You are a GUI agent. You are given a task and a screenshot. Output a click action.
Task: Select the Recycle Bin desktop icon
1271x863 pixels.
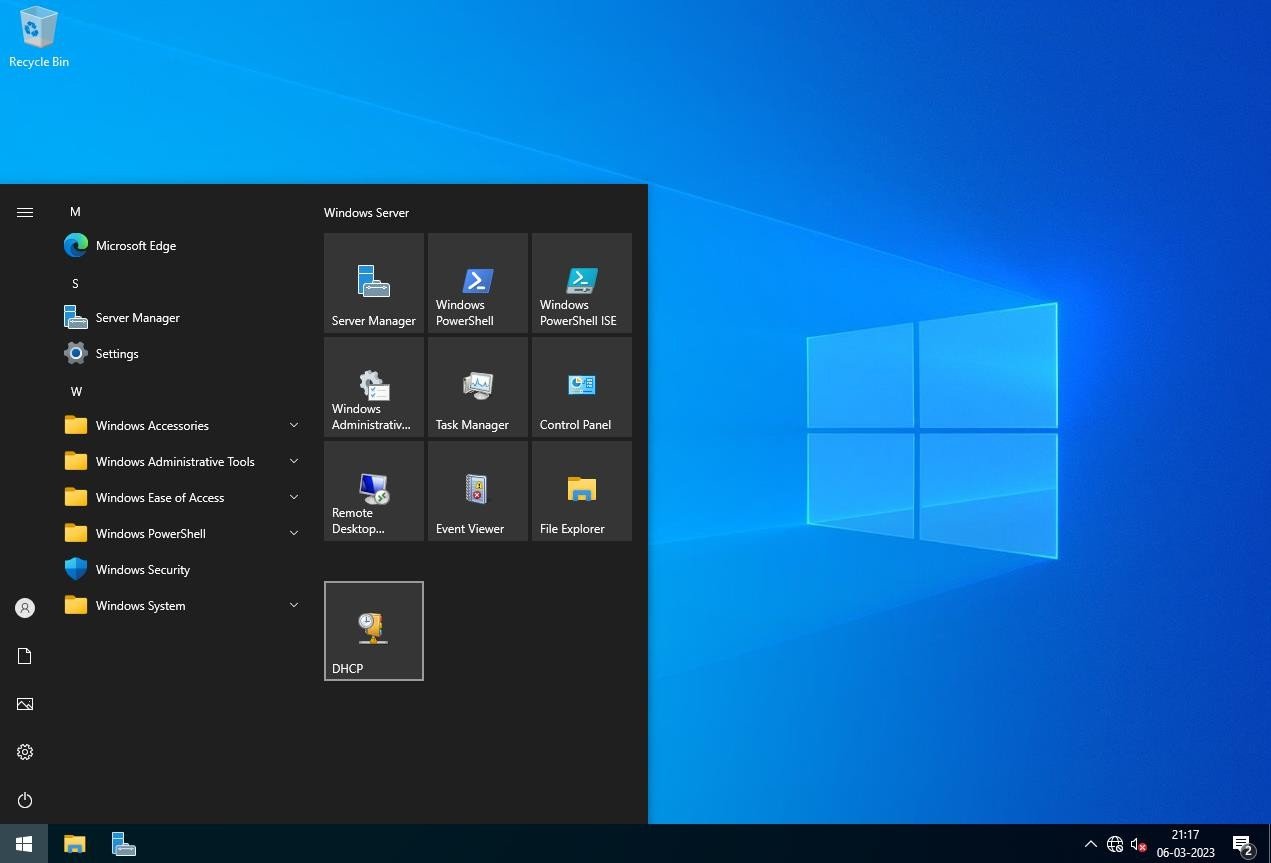(39, 37)
